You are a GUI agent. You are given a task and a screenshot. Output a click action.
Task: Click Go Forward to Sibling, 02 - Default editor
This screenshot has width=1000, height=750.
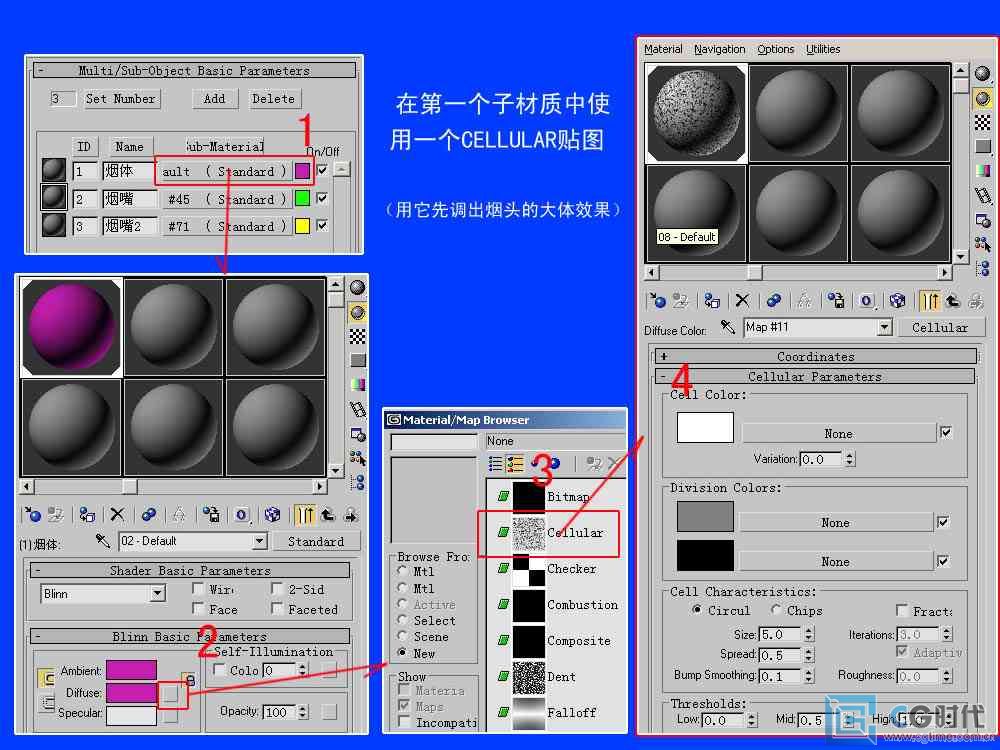tap(351, 515)
